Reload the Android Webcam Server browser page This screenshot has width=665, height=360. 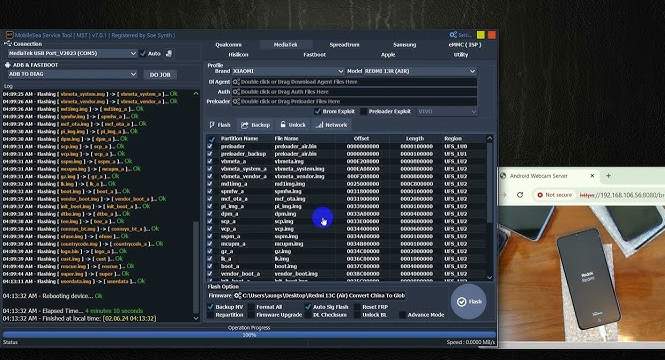click(520, 195)
